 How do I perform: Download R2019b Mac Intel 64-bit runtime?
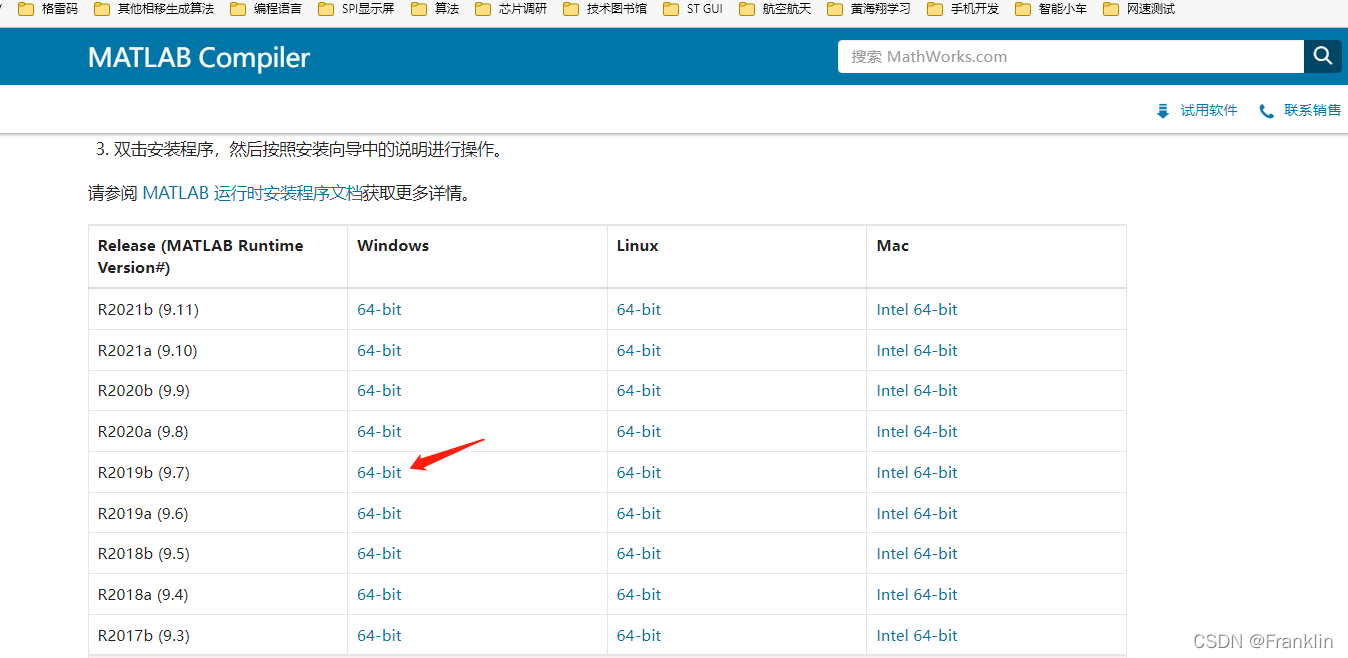(917, 473)
